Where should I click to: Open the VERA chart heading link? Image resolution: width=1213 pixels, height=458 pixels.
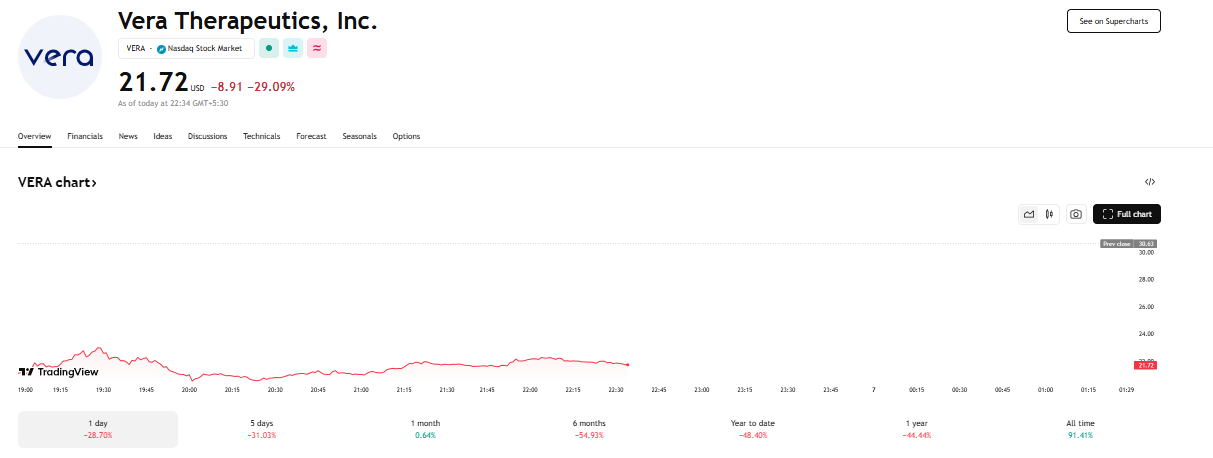point(57,183)
